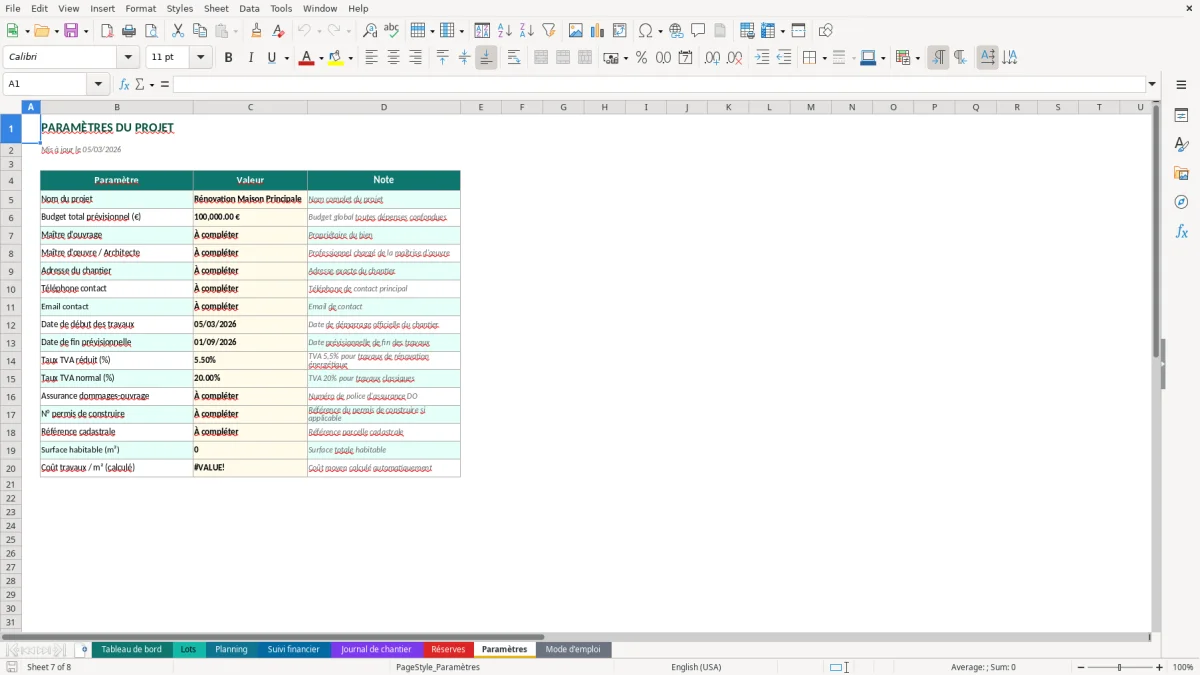Expand the Name Box dropdown

99,84
